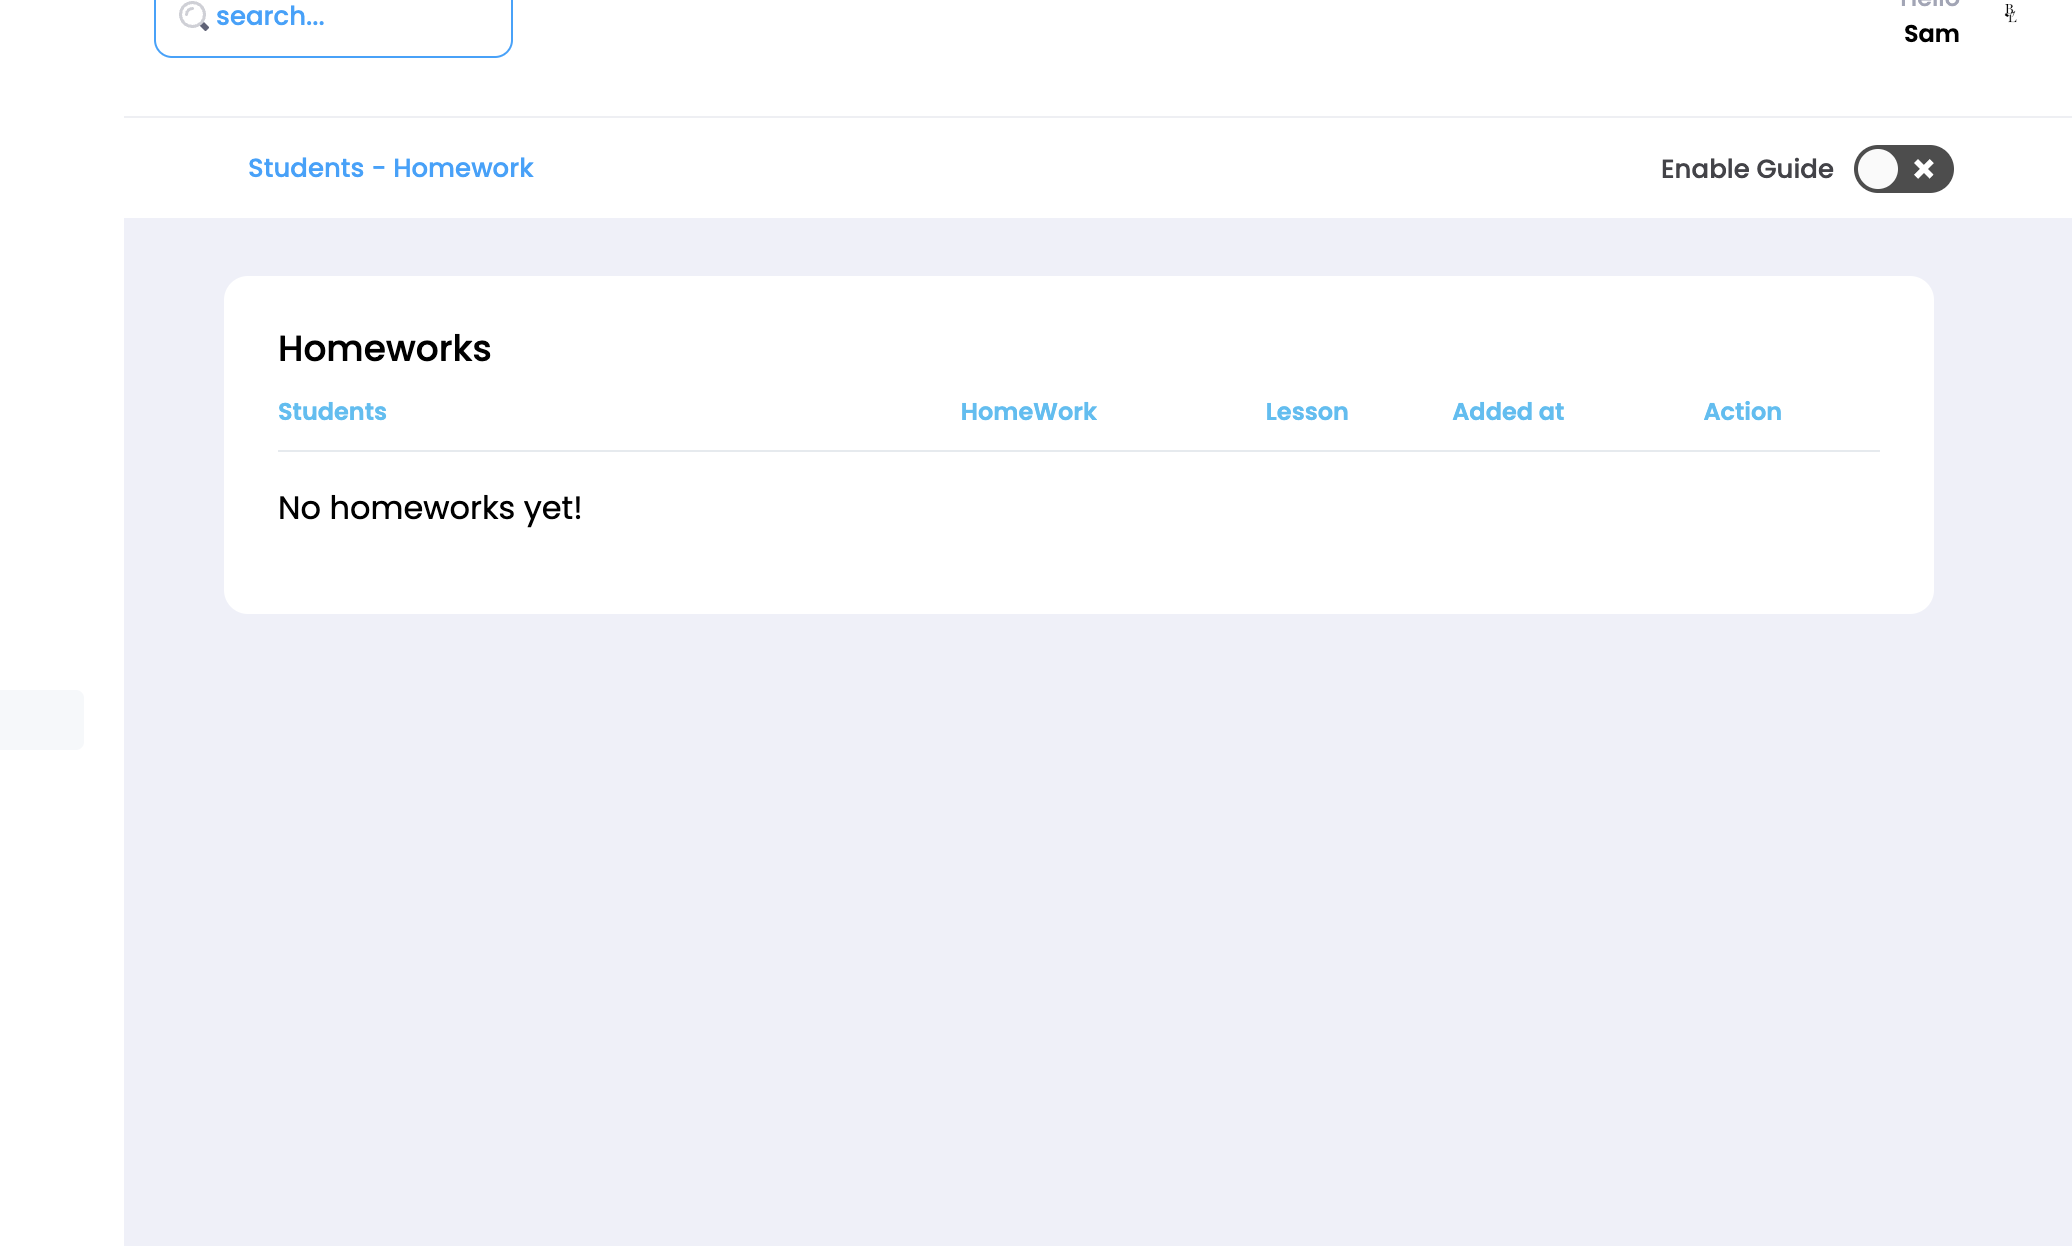The height and width of the screenshot is (1246, 2072).
Task: Click the white knob of the guide toggle
Action: tap(1879, 169)
